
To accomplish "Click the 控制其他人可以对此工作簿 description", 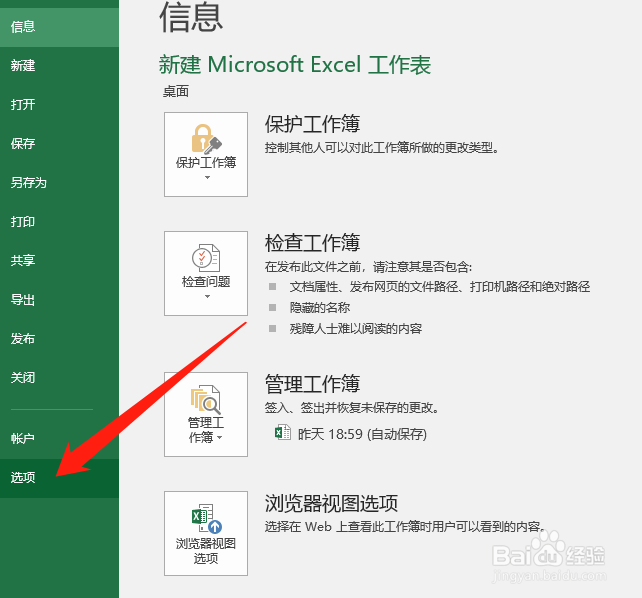I will pyautogui.click(x=382, y=147).
